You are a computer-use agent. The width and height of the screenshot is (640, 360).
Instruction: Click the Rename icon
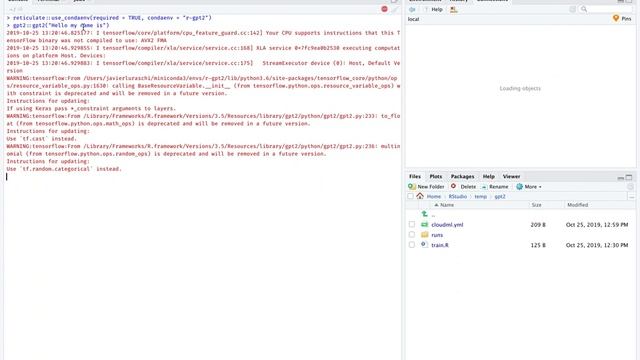tap(484, 187)
